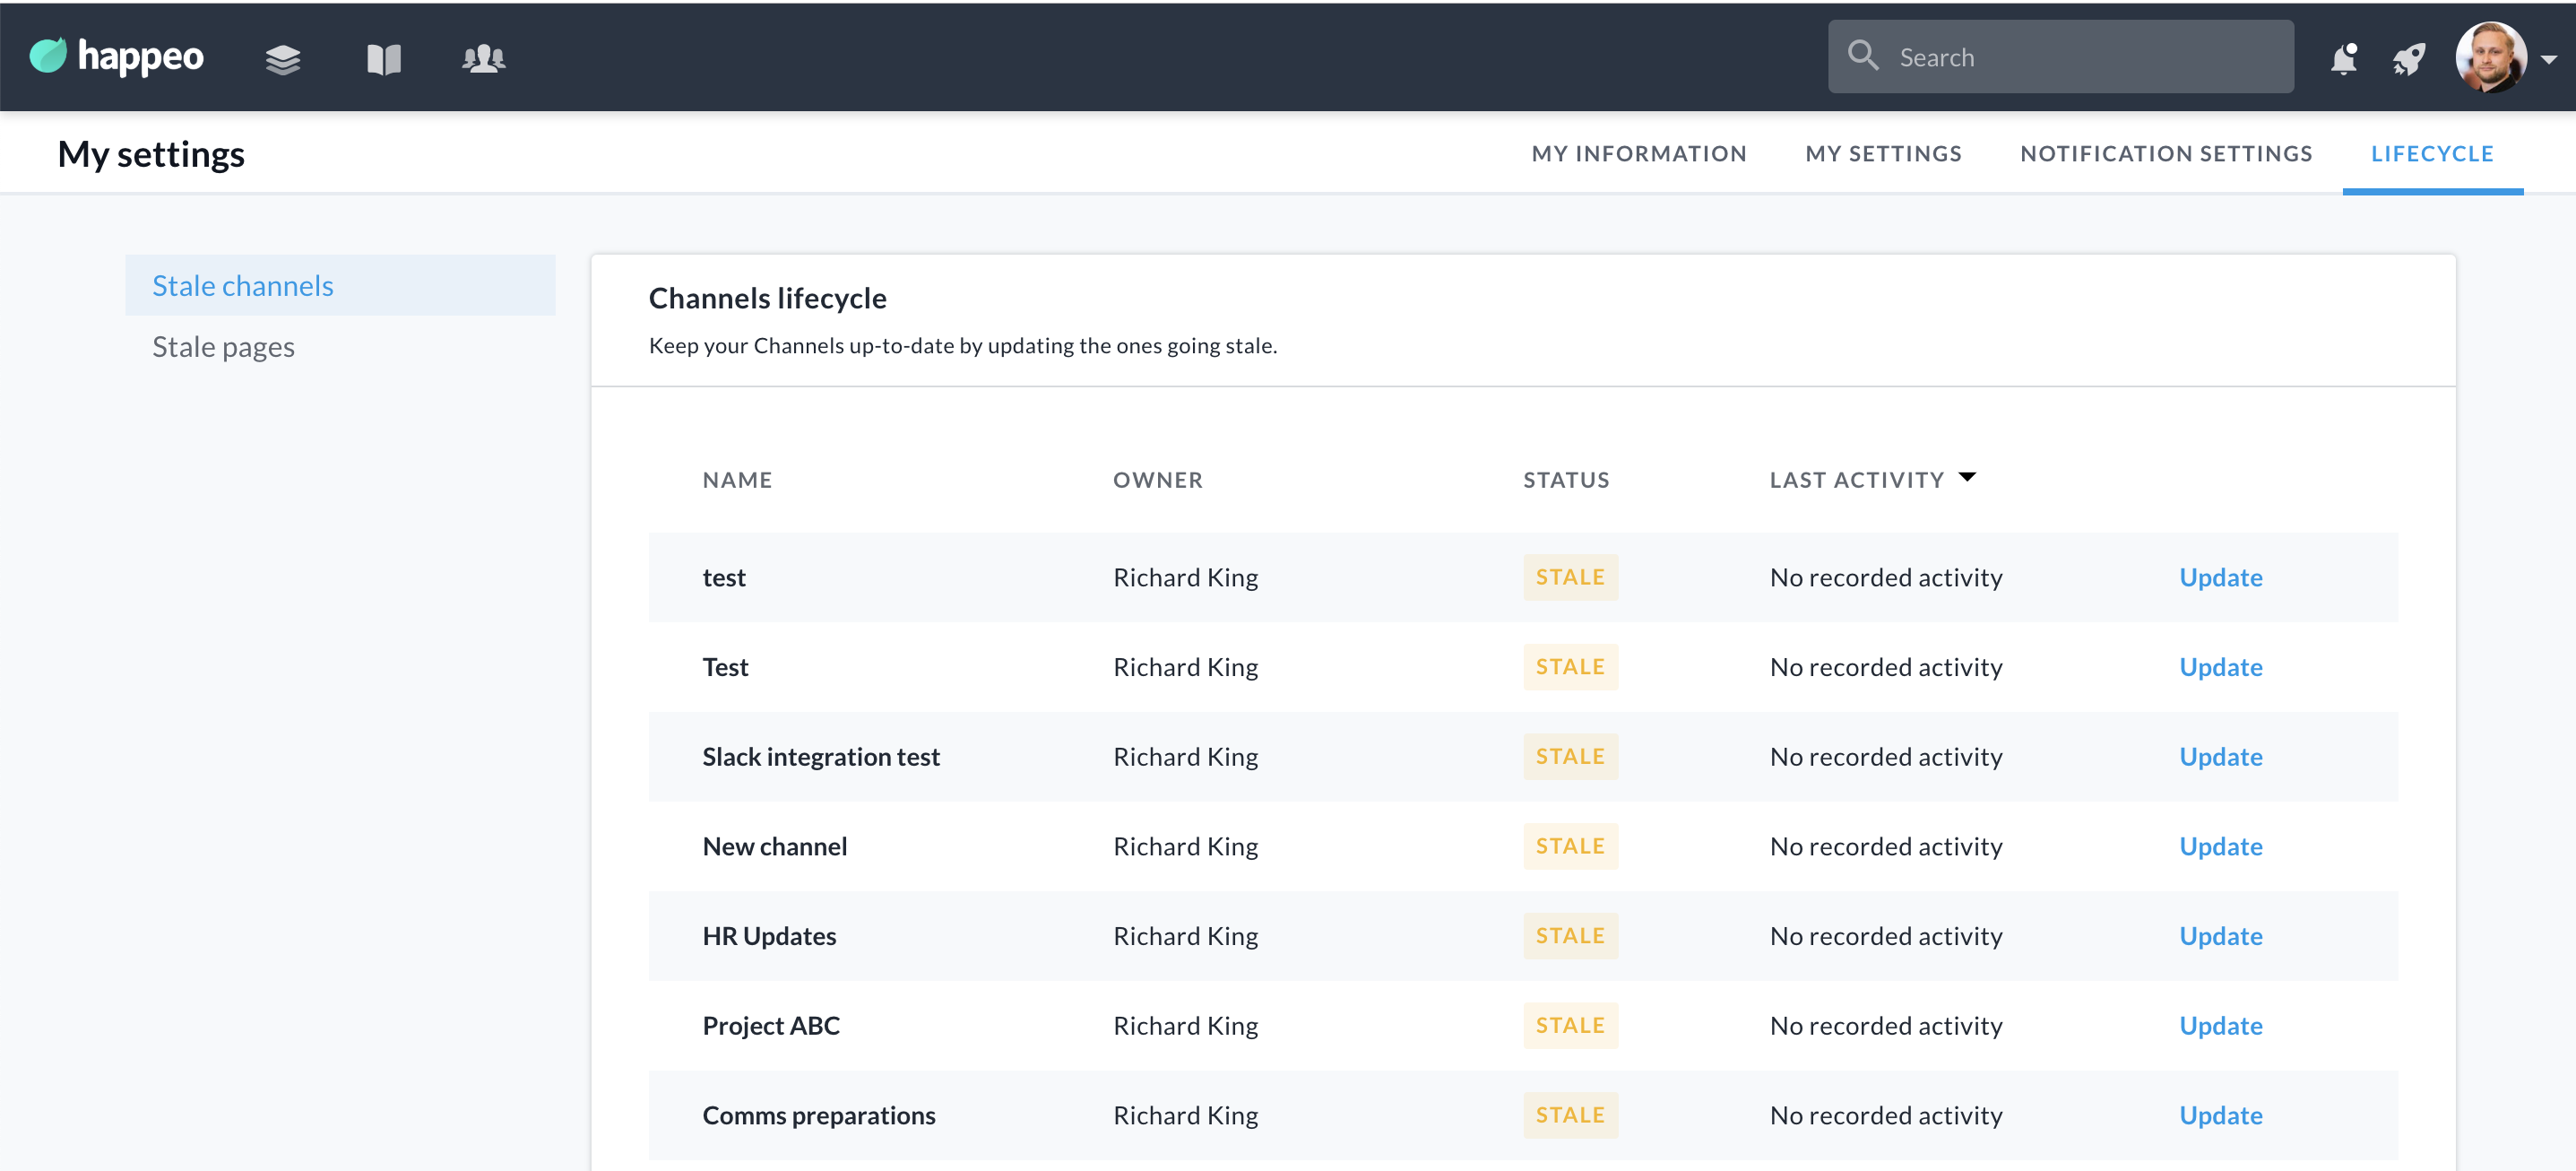Open Notification Settings tab
This screenshot has width=2576, height=1171.
(2166, 154)
